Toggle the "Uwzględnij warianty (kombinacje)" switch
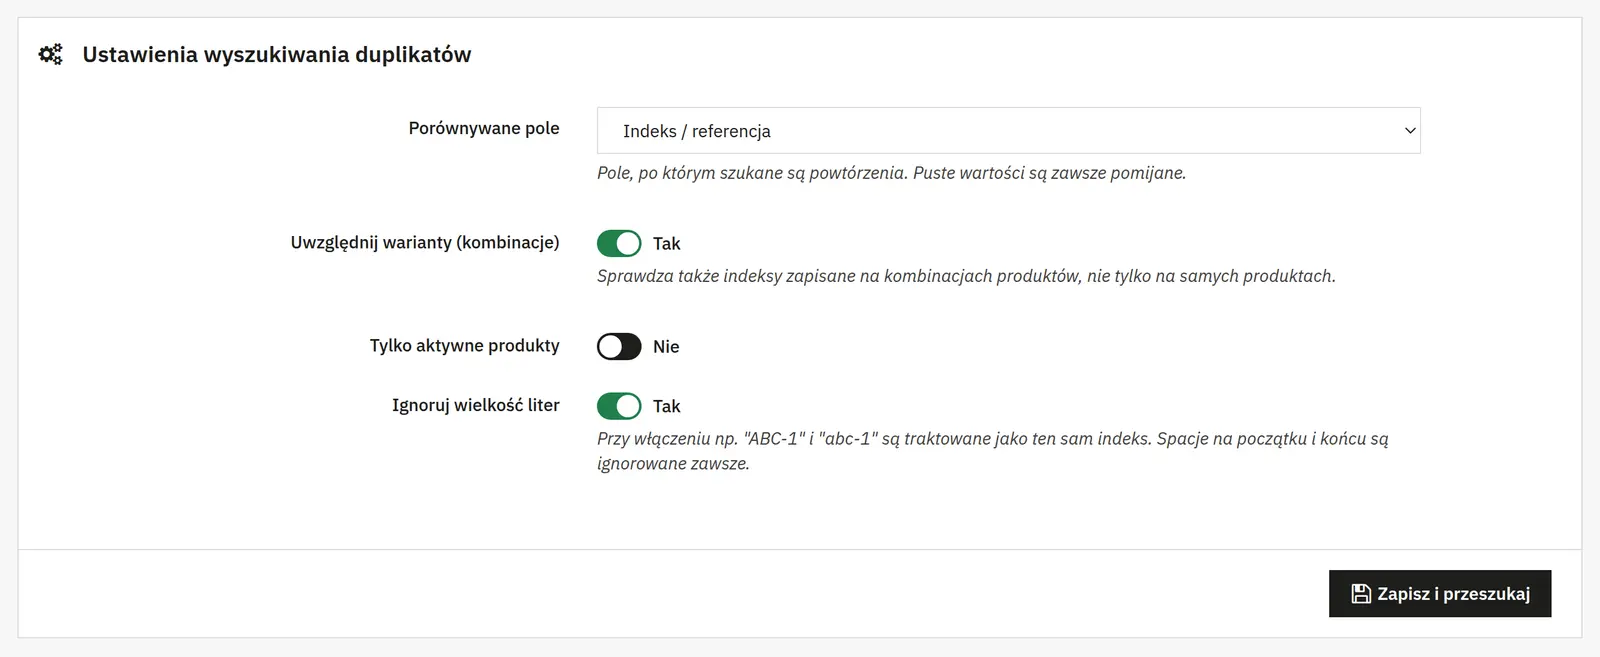Screen dimensions: 1600x657 click(619, 243)
